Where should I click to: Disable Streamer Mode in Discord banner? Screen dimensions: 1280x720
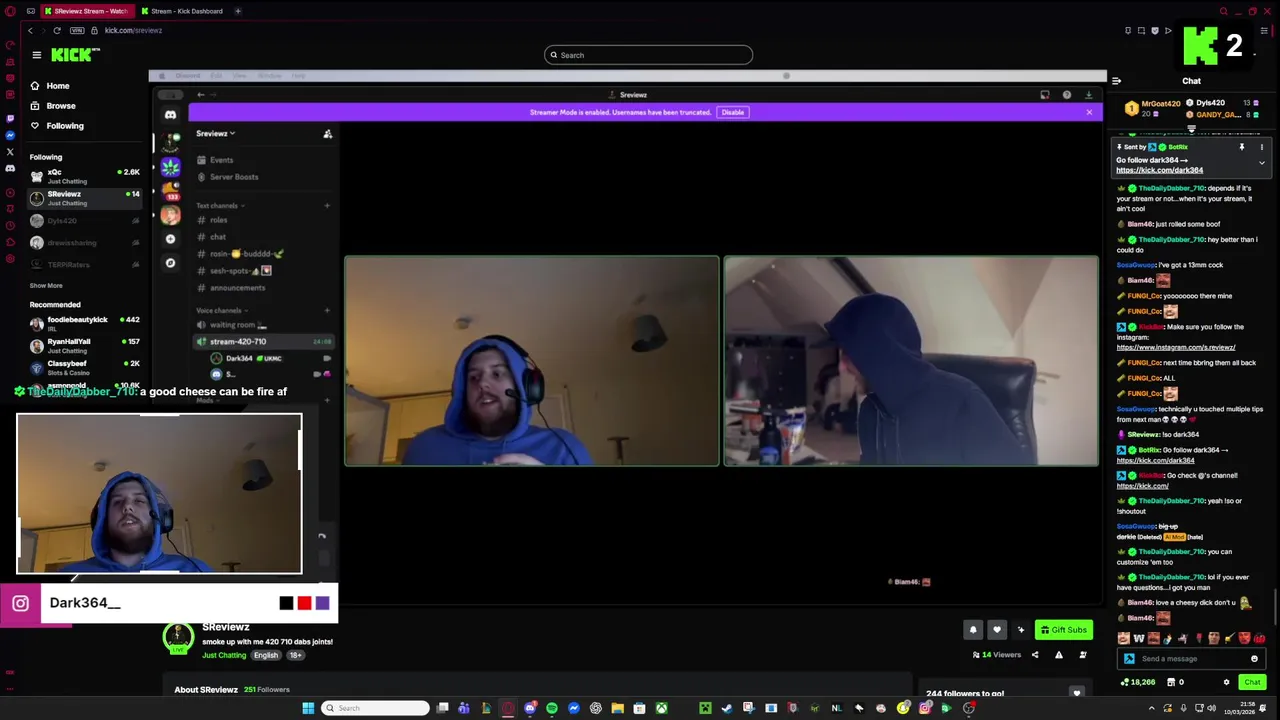733,112
